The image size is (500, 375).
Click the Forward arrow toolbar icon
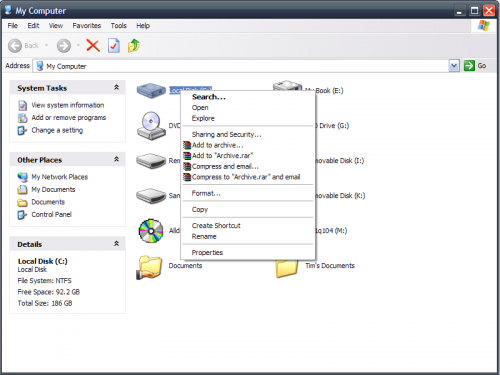(64, 46)
